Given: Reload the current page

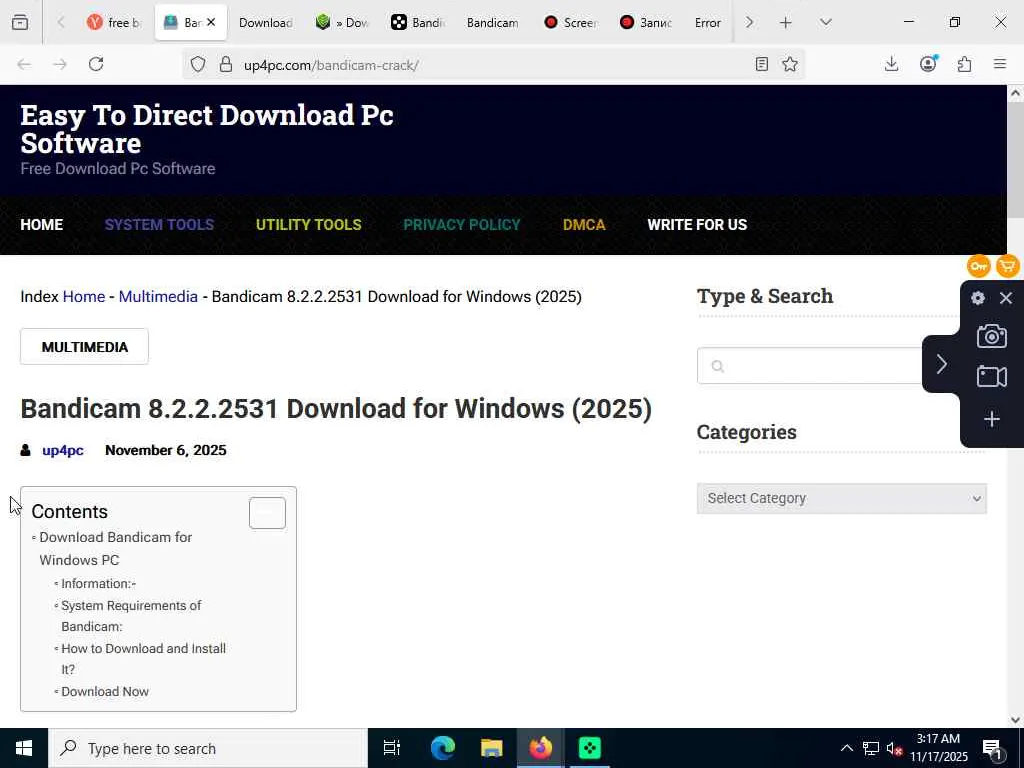Looking at the screenshot, I should pos(96,64).
